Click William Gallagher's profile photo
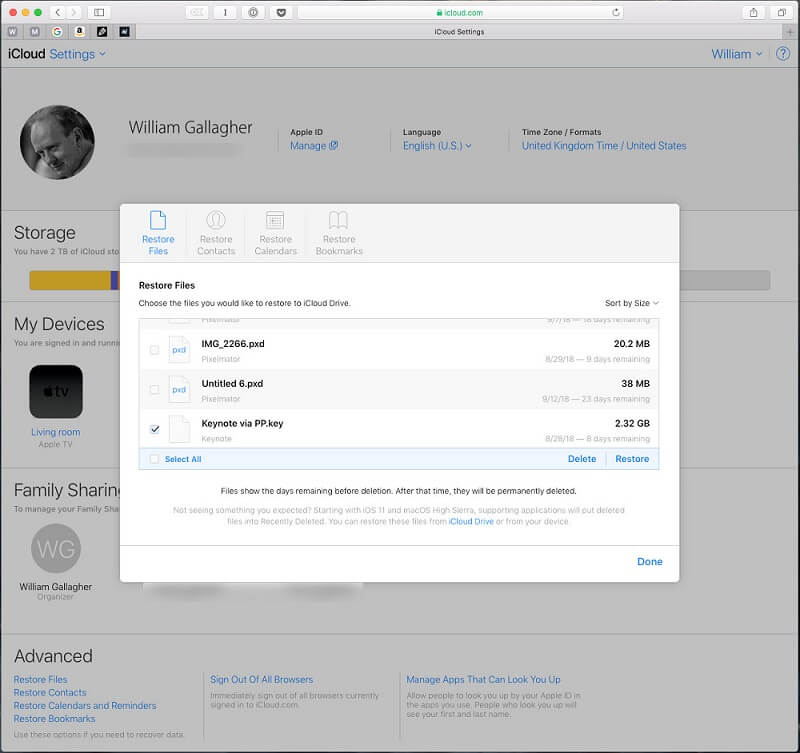The width and height of the screenshot is (800, 753). 57,142
